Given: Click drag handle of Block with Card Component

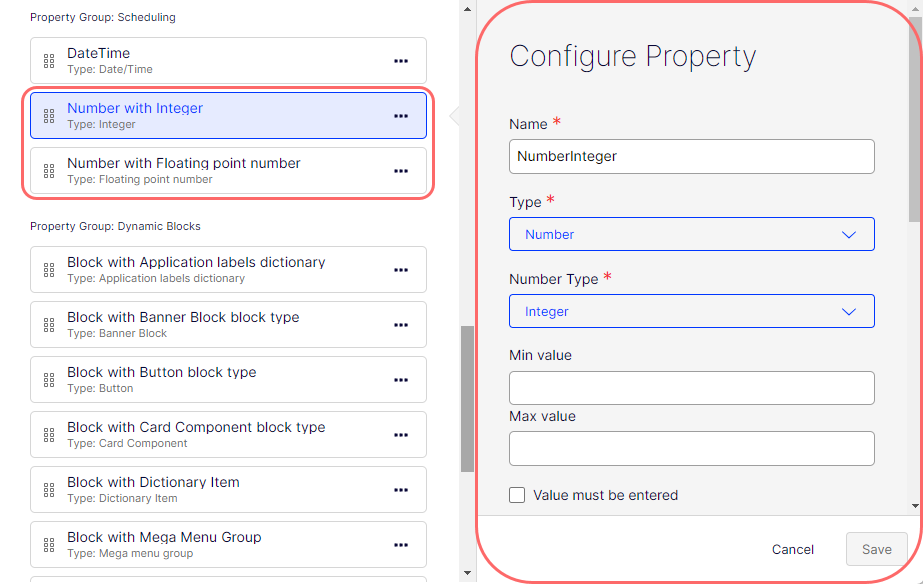Looking at the screenshot, I should (x=49, y=435).
